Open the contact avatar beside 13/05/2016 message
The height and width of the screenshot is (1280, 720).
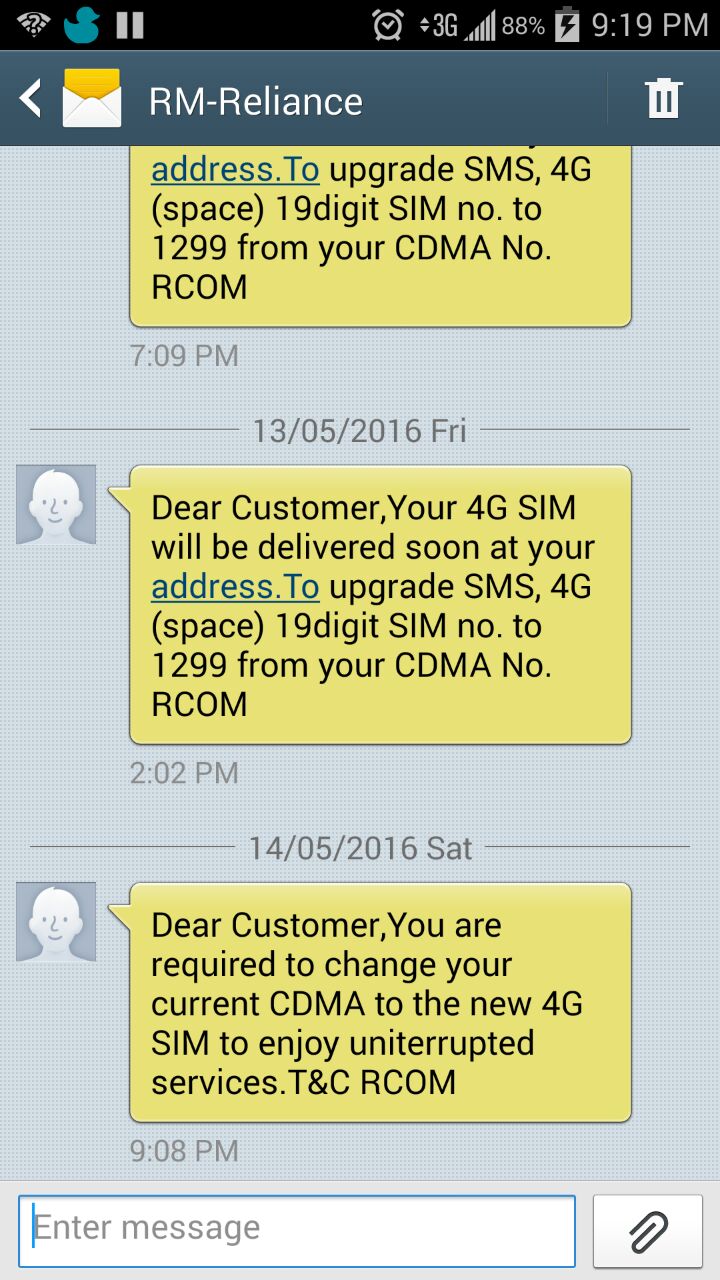point(56,505)
